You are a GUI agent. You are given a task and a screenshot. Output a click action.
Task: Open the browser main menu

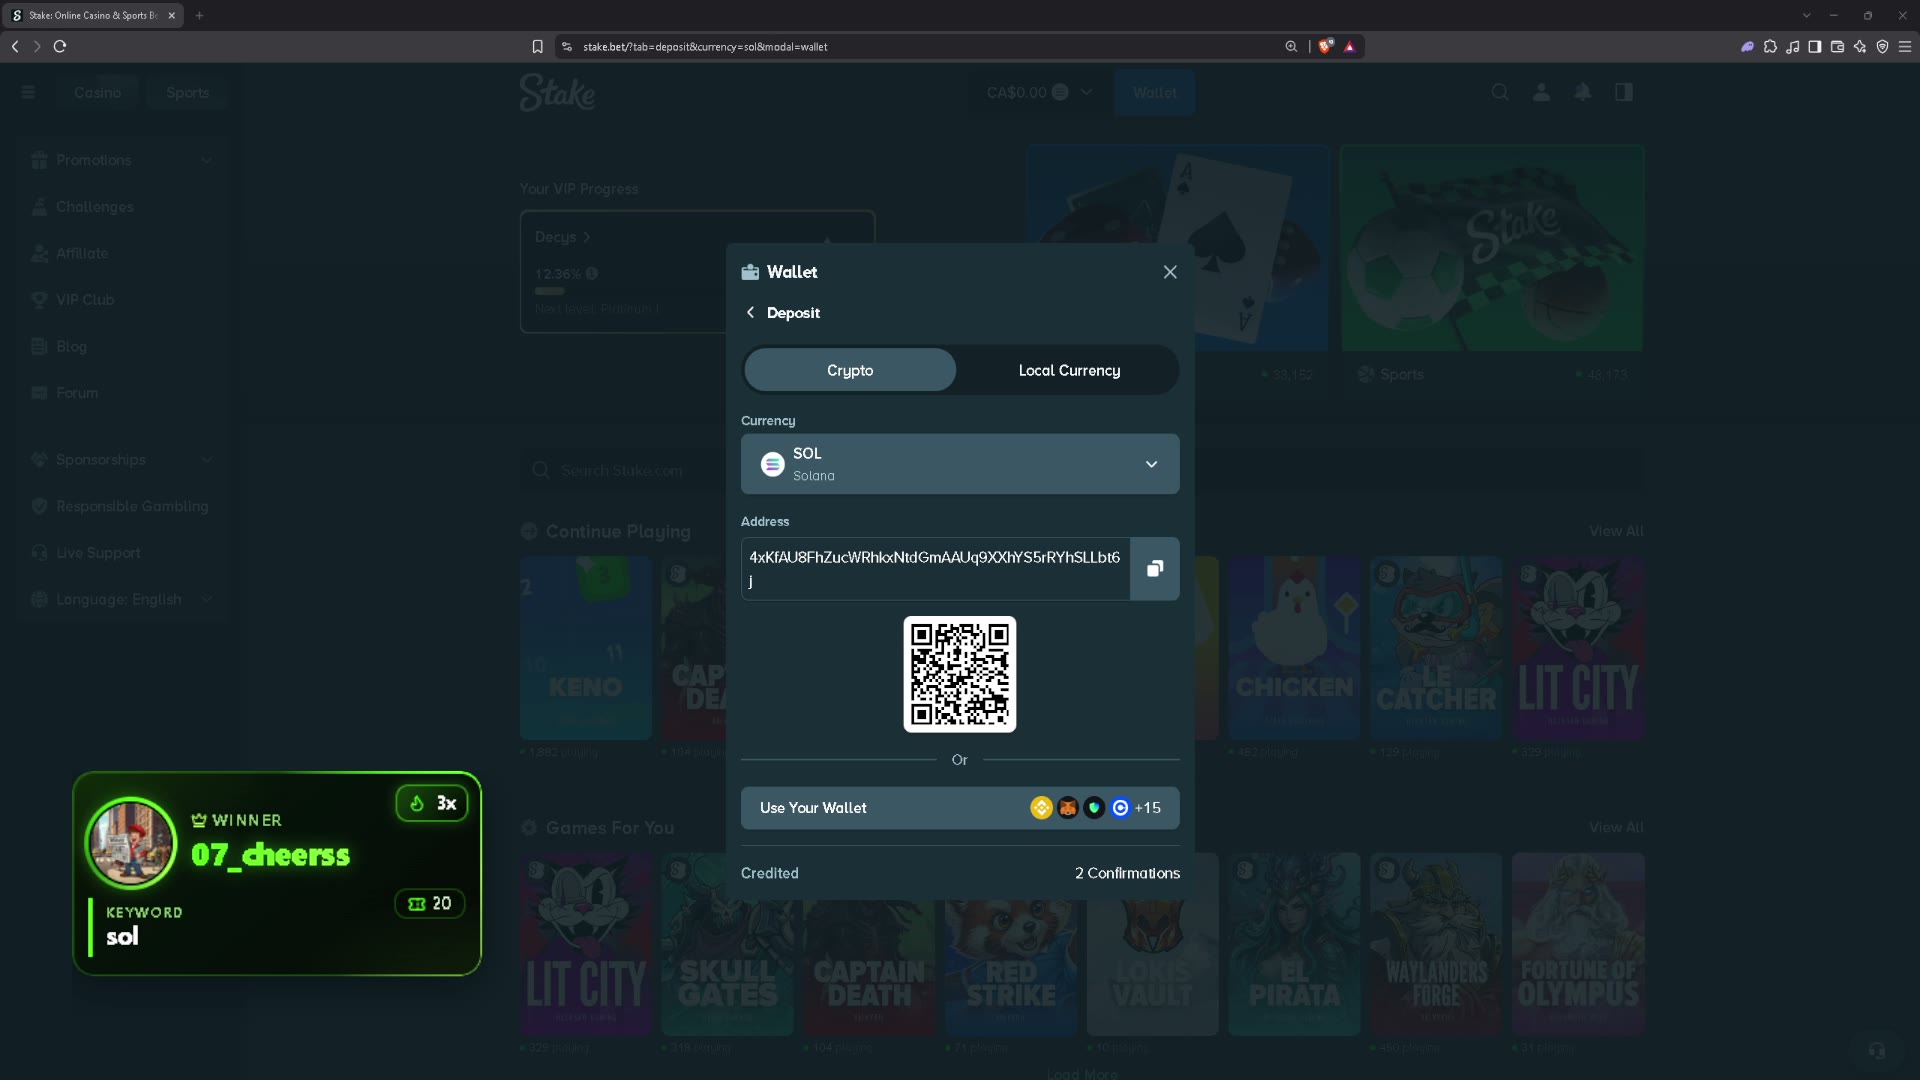pos(1905,46)
